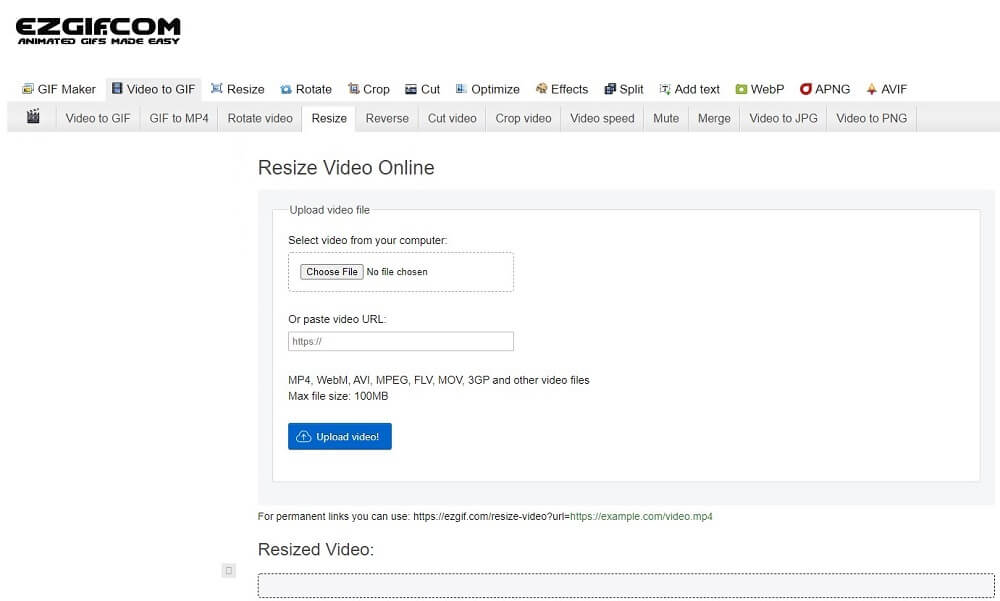Open the Cut tool
This screenshot has height=601, width=1000.
pyautogui.click(x=422, y=89)
